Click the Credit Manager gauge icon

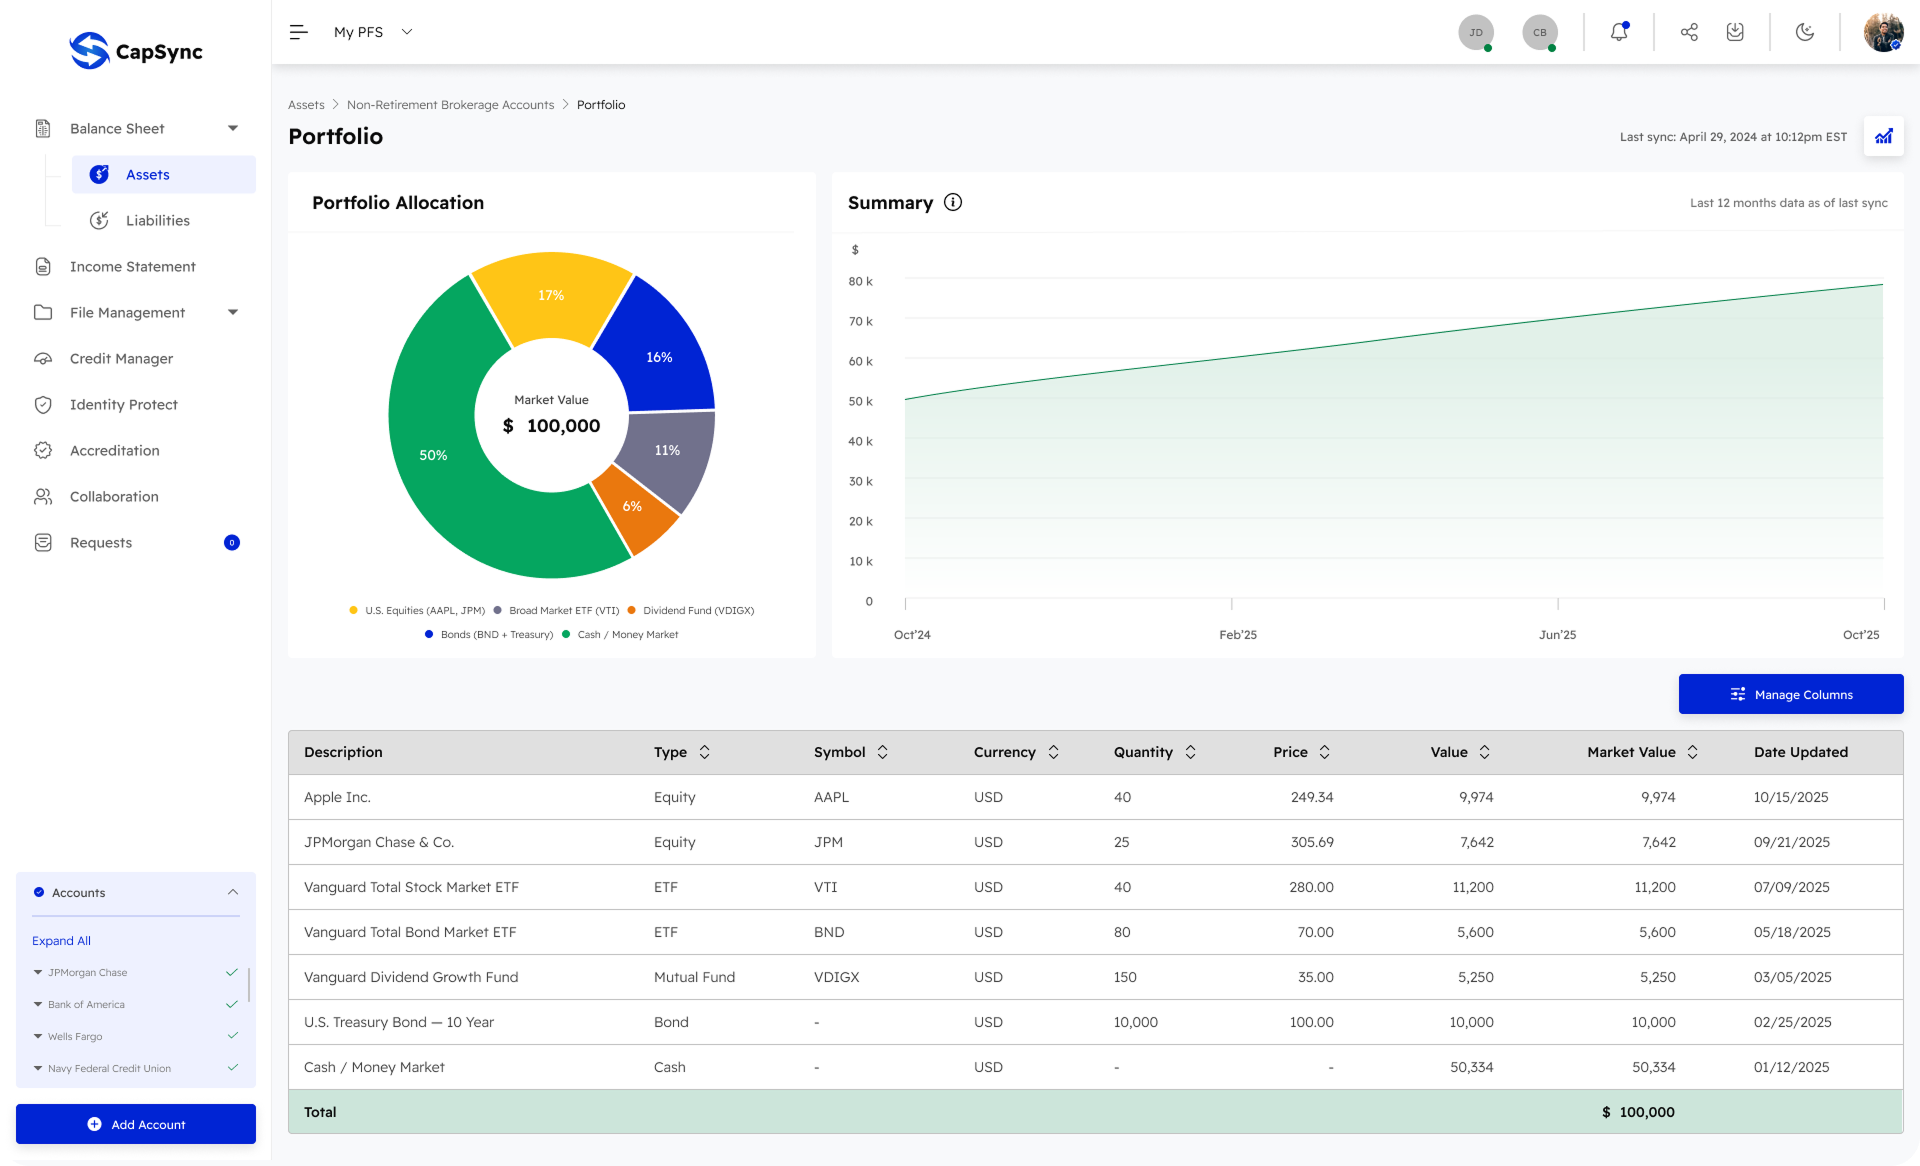click(43, 358)
